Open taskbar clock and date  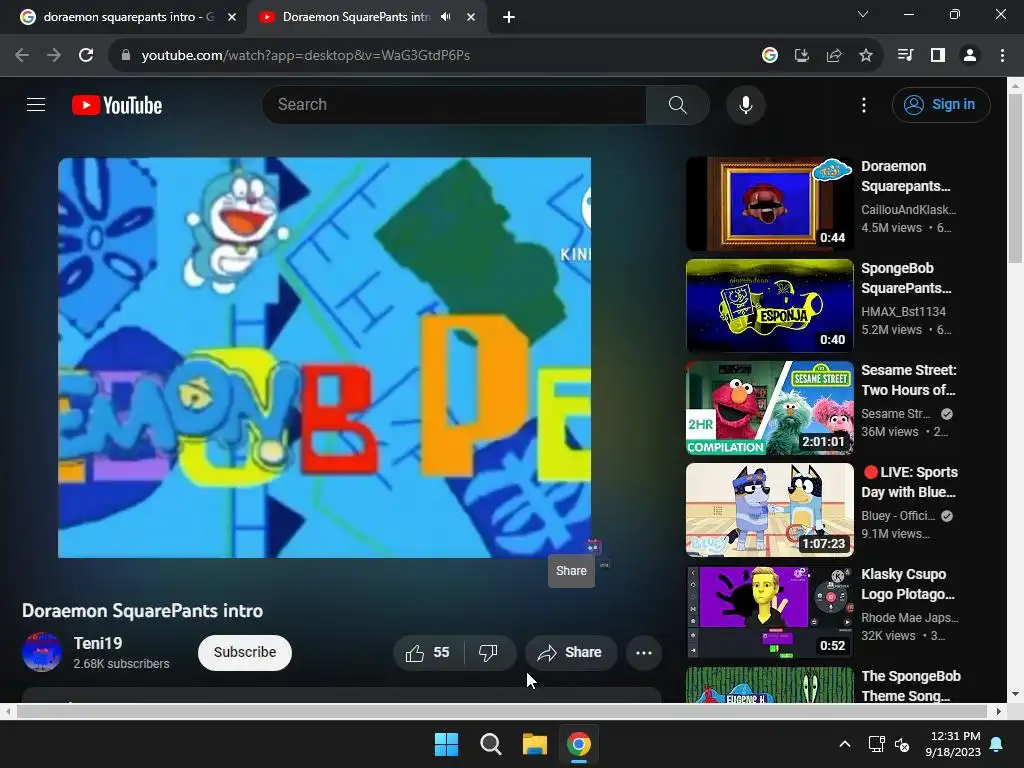953,744
